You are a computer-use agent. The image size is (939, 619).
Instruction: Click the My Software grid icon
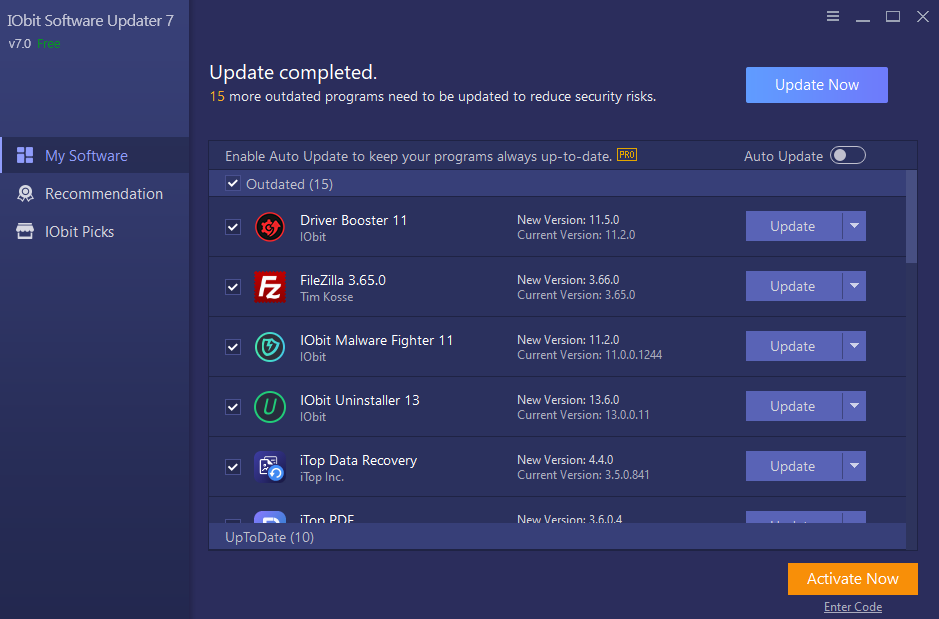[x=25, y=156]
